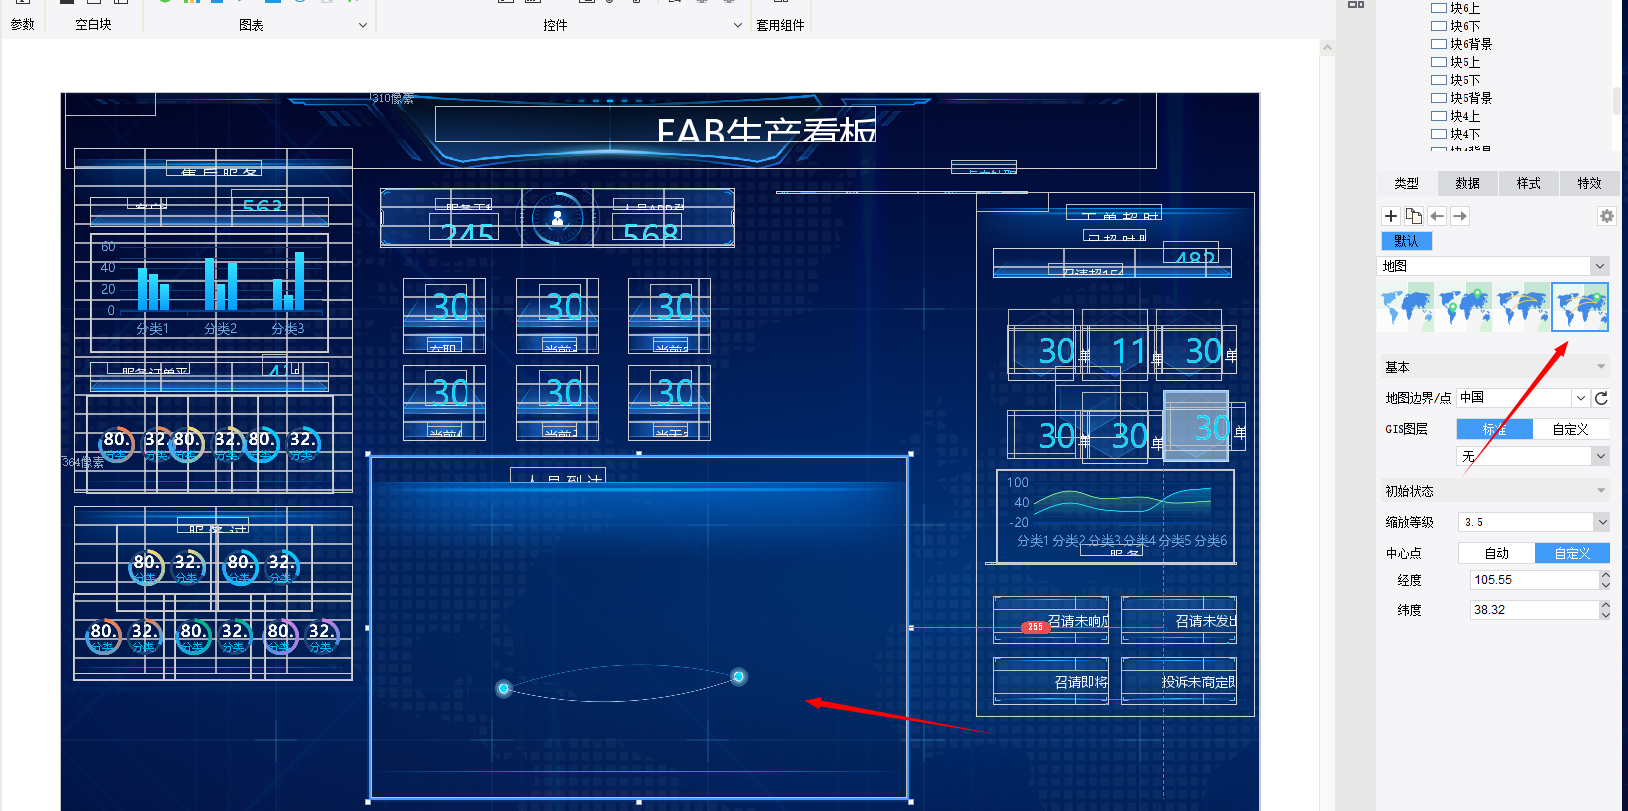Collapse the 基本 section
Viewport: 1628px width, 811px height.
[x=1601, y=367]
